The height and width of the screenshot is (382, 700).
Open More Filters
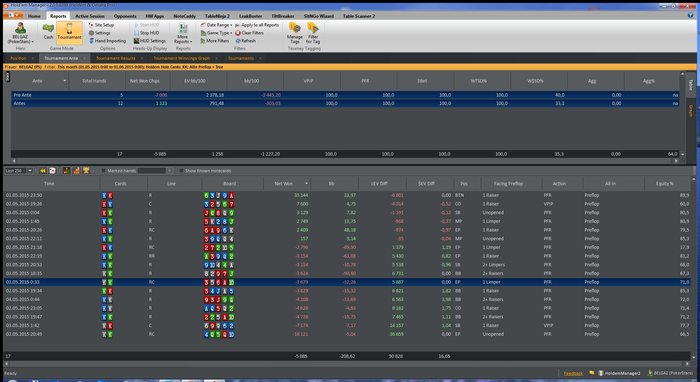215,41
